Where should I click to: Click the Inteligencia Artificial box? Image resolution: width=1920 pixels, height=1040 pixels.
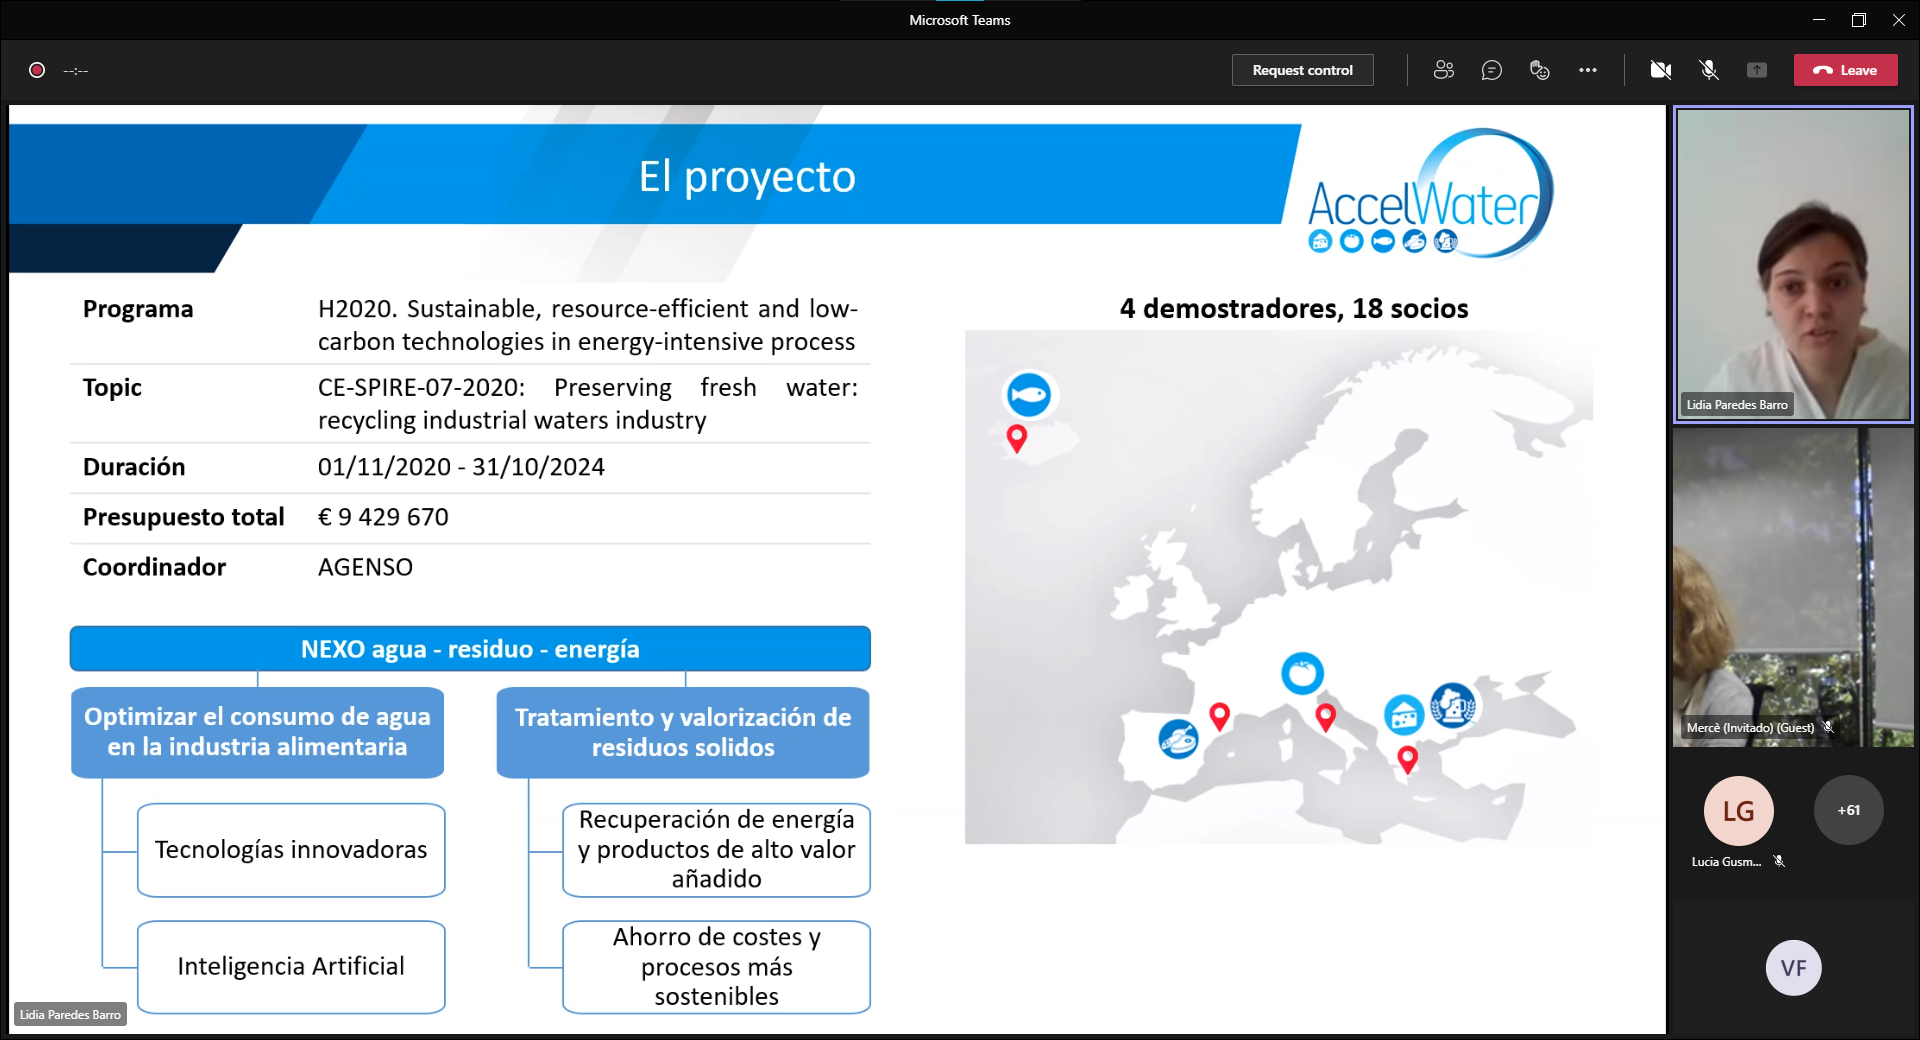tap(291, 966)
